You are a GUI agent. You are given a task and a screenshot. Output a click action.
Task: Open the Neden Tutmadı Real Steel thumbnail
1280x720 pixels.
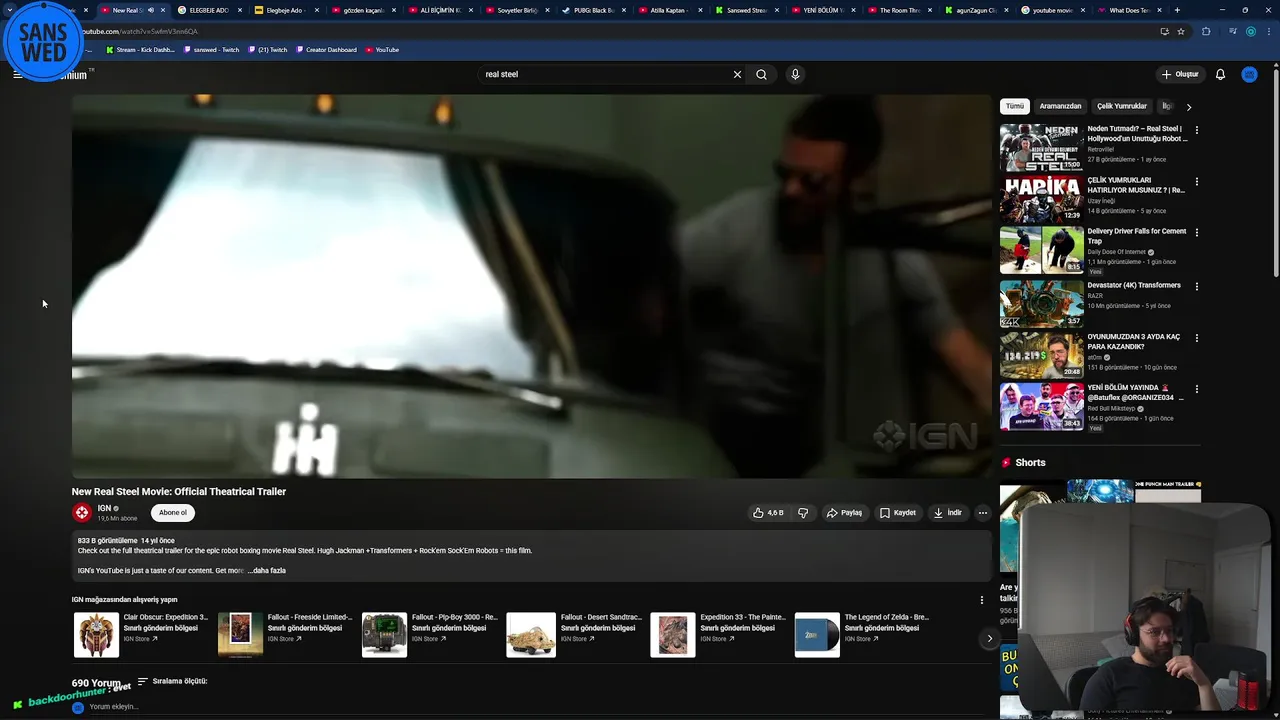point(1041,147)
